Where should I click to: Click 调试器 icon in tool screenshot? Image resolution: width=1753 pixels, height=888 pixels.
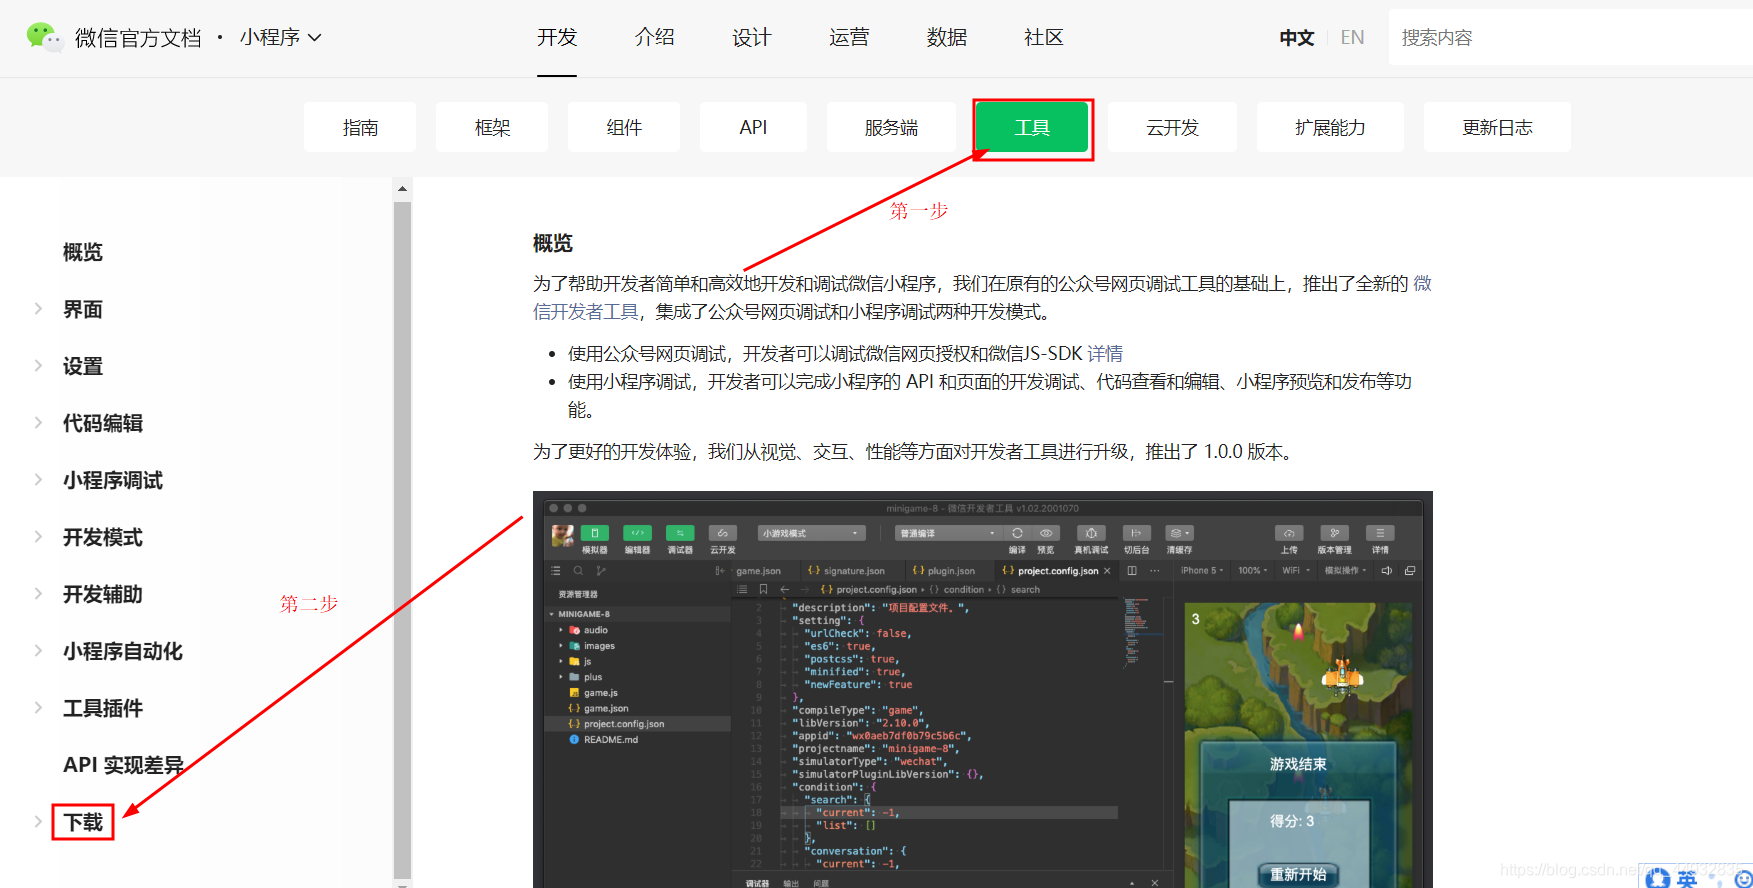[x=680, y=533]
